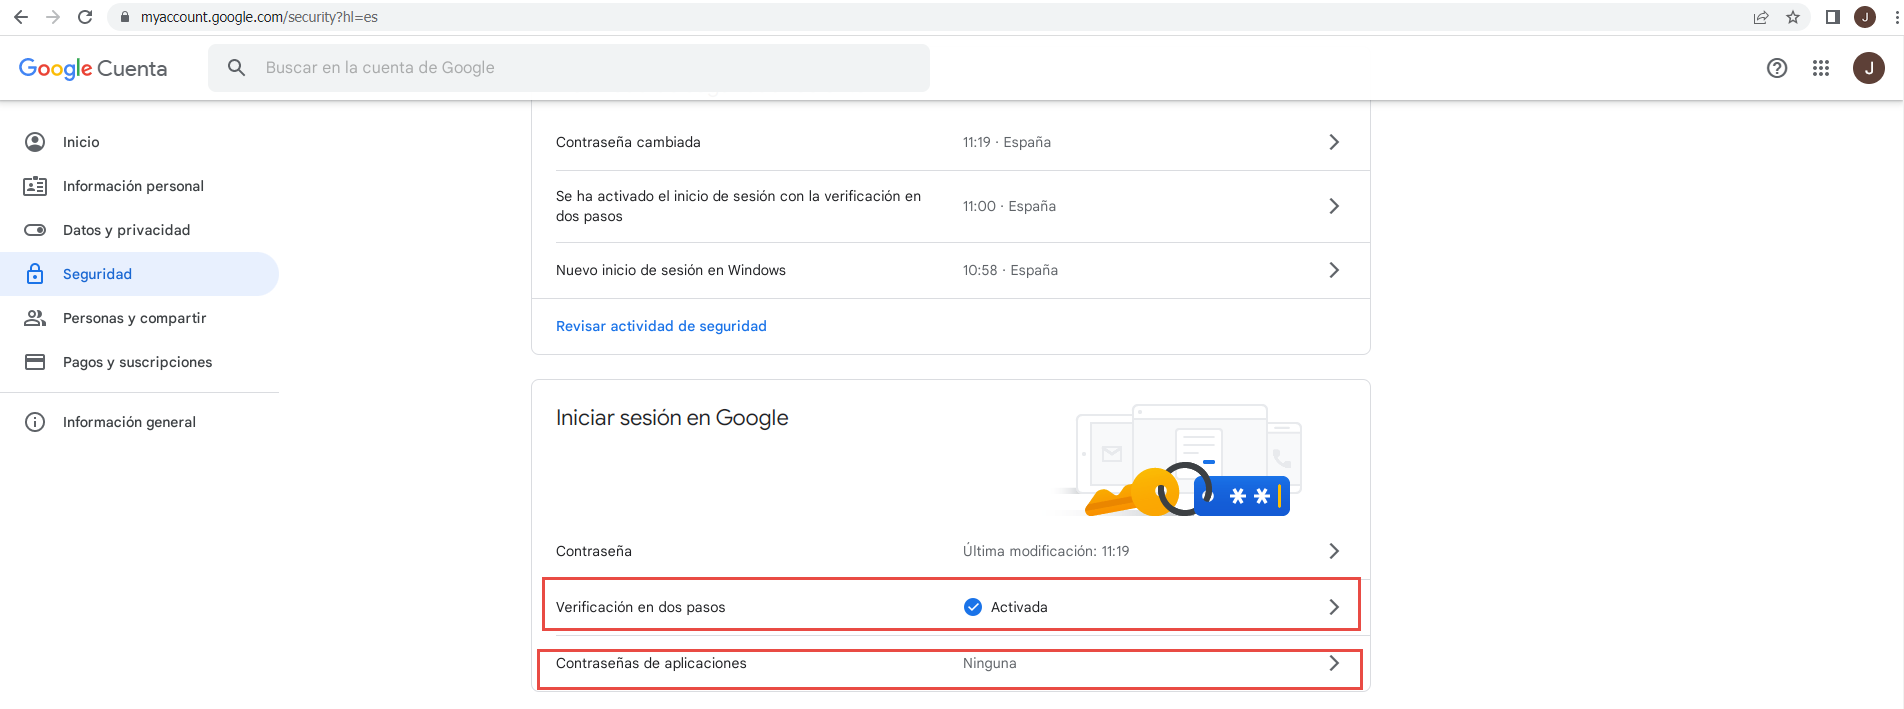Expand the 11:00 España row chevron
Screen dimensions: 1904x709
coord(1334,206)
